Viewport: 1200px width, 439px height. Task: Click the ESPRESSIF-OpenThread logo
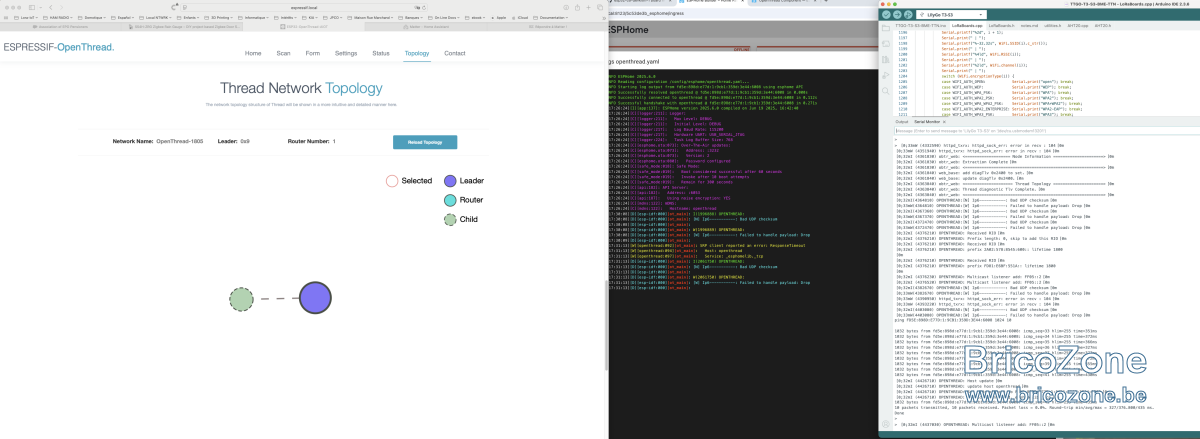pyautogui.click(x=57, y=47)
